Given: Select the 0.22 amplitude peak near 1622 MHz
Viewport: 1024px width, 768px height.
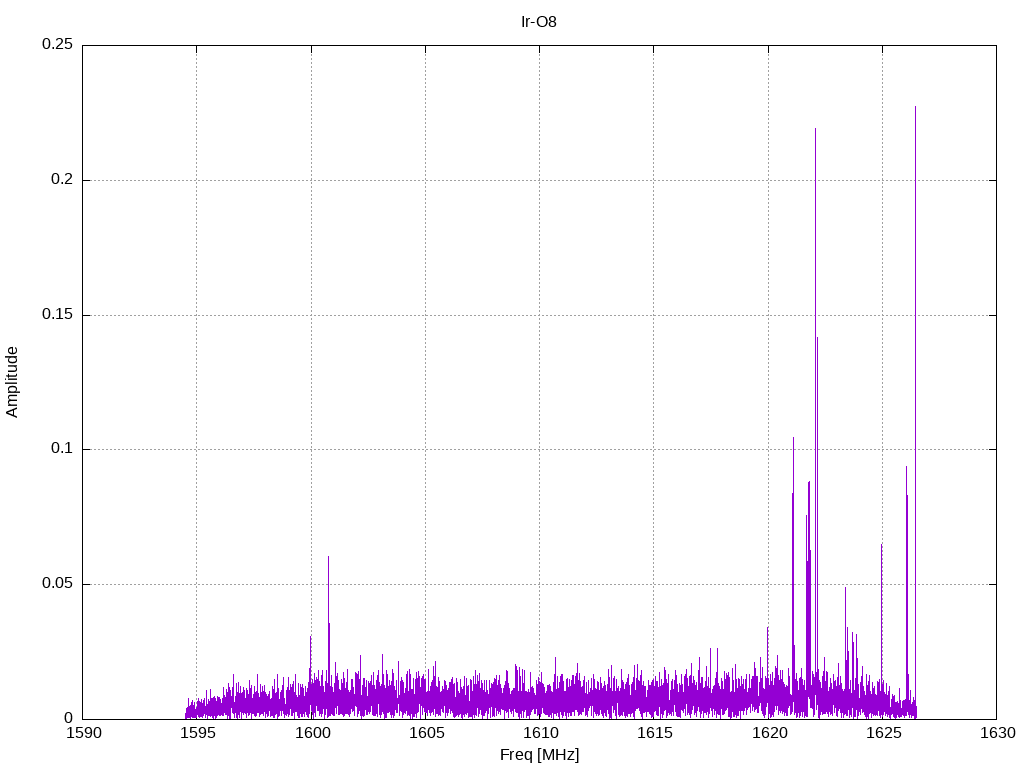Looking at the screenshot, I should tap(815, 130).
